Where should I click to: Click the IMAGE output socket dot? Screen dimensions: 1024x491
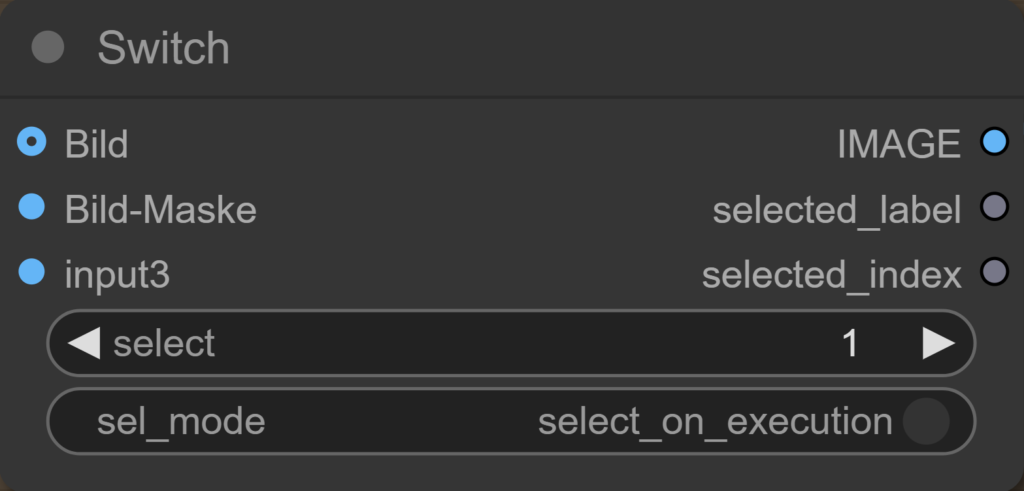(x=993, y=143)
